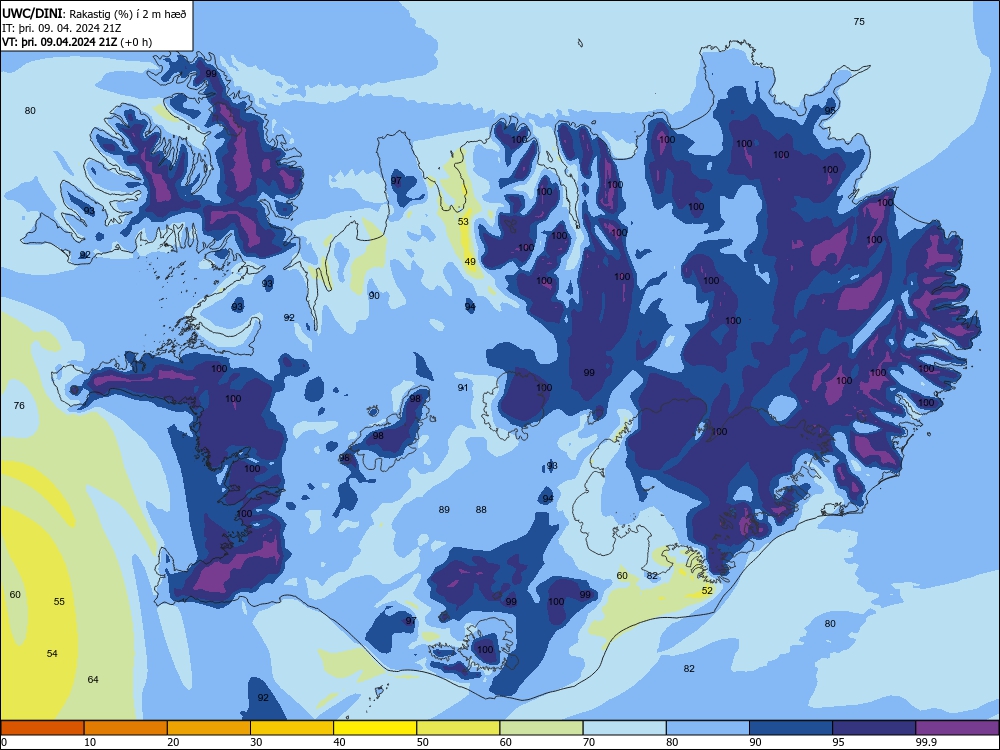Click the 20–30 light orange legend swatch
This screenshot has height=750, width=1000.
209,728
